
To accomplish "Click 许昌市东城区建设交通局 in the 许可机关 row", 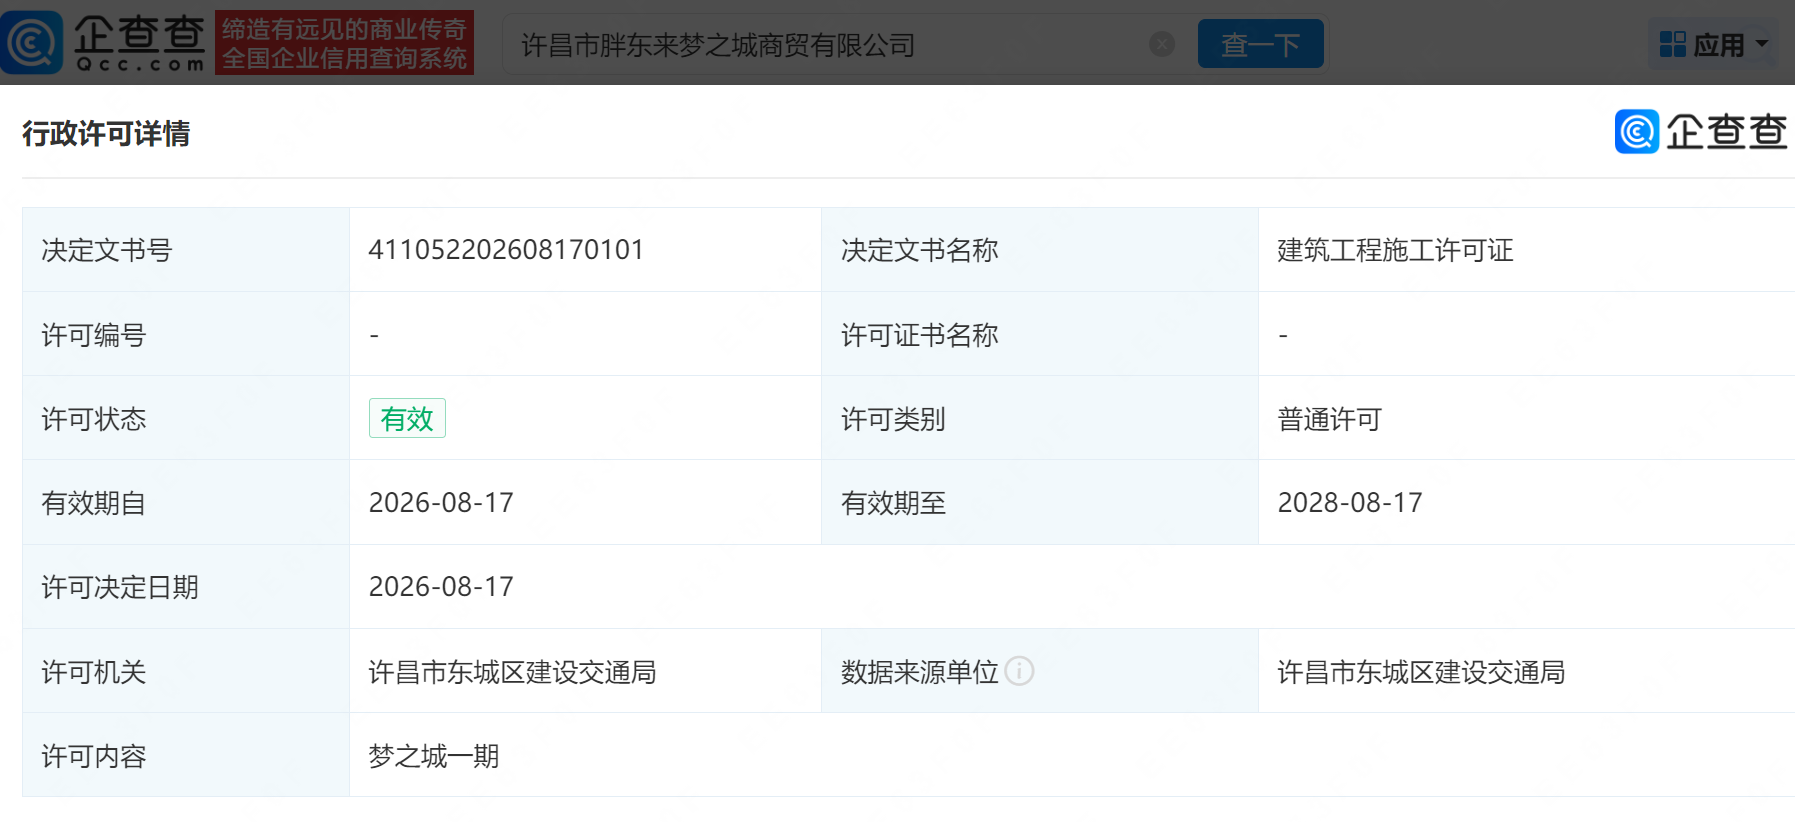I will 512,672.
